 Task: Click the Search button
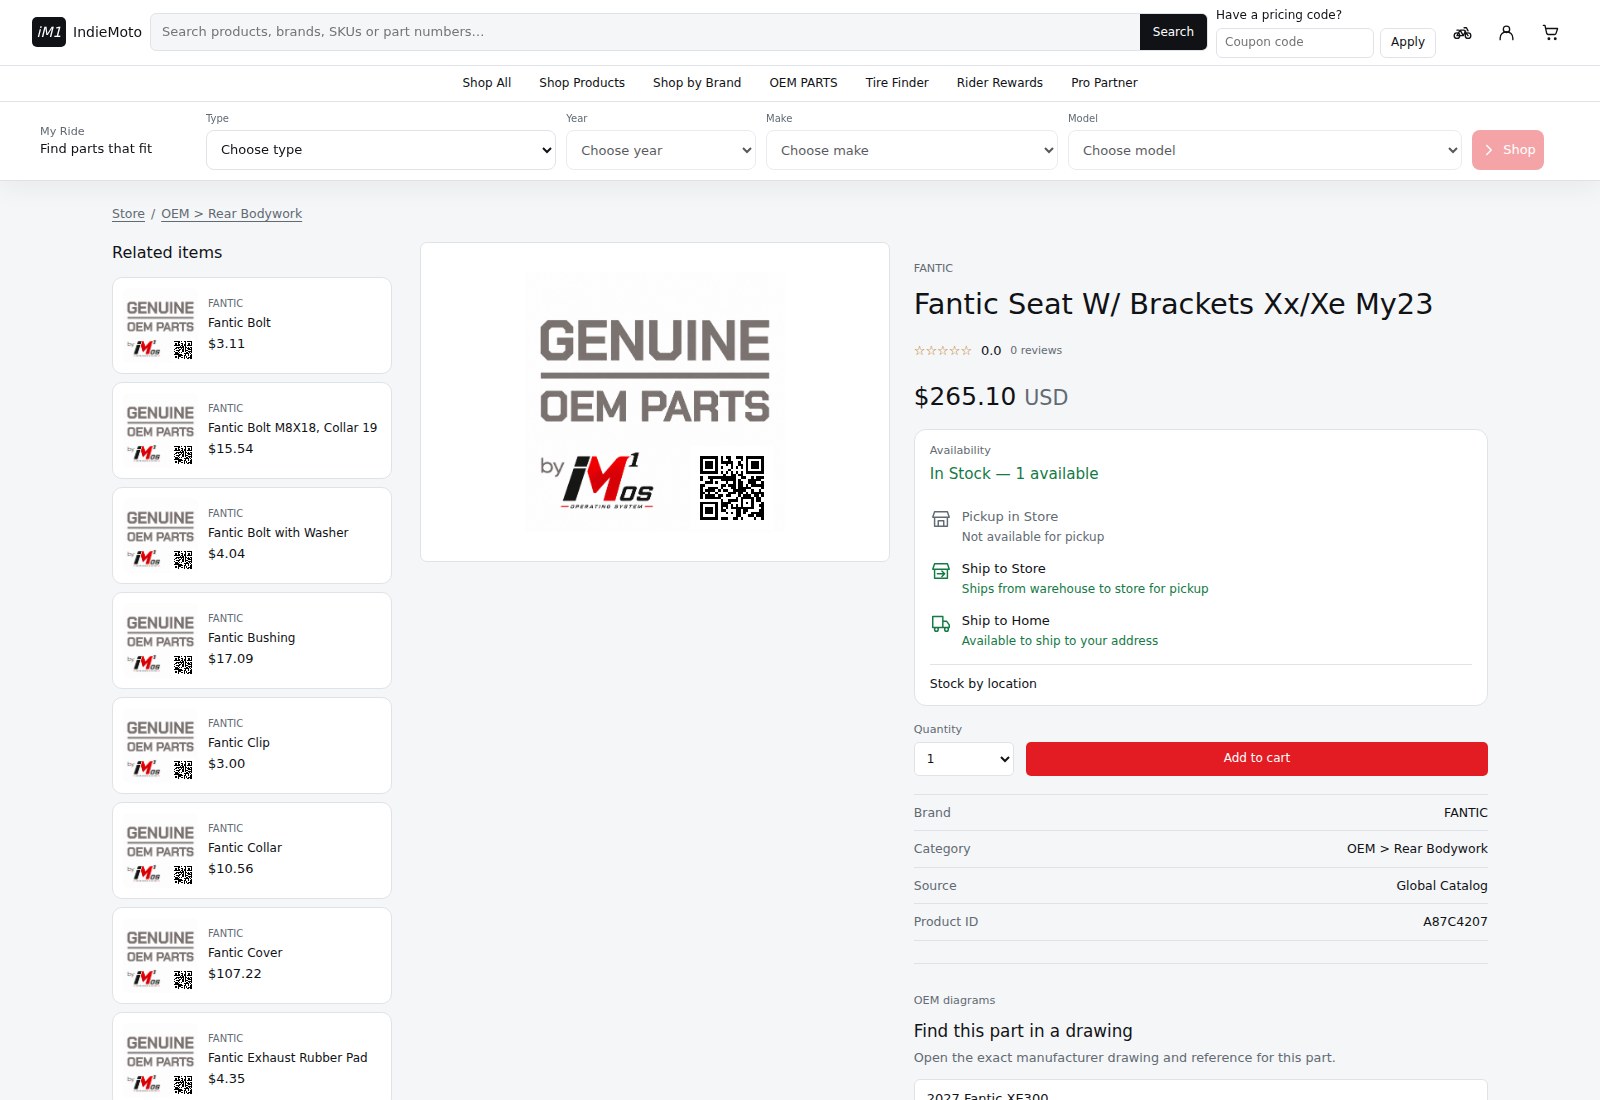pyautogui.click(x=1173, y=32)
